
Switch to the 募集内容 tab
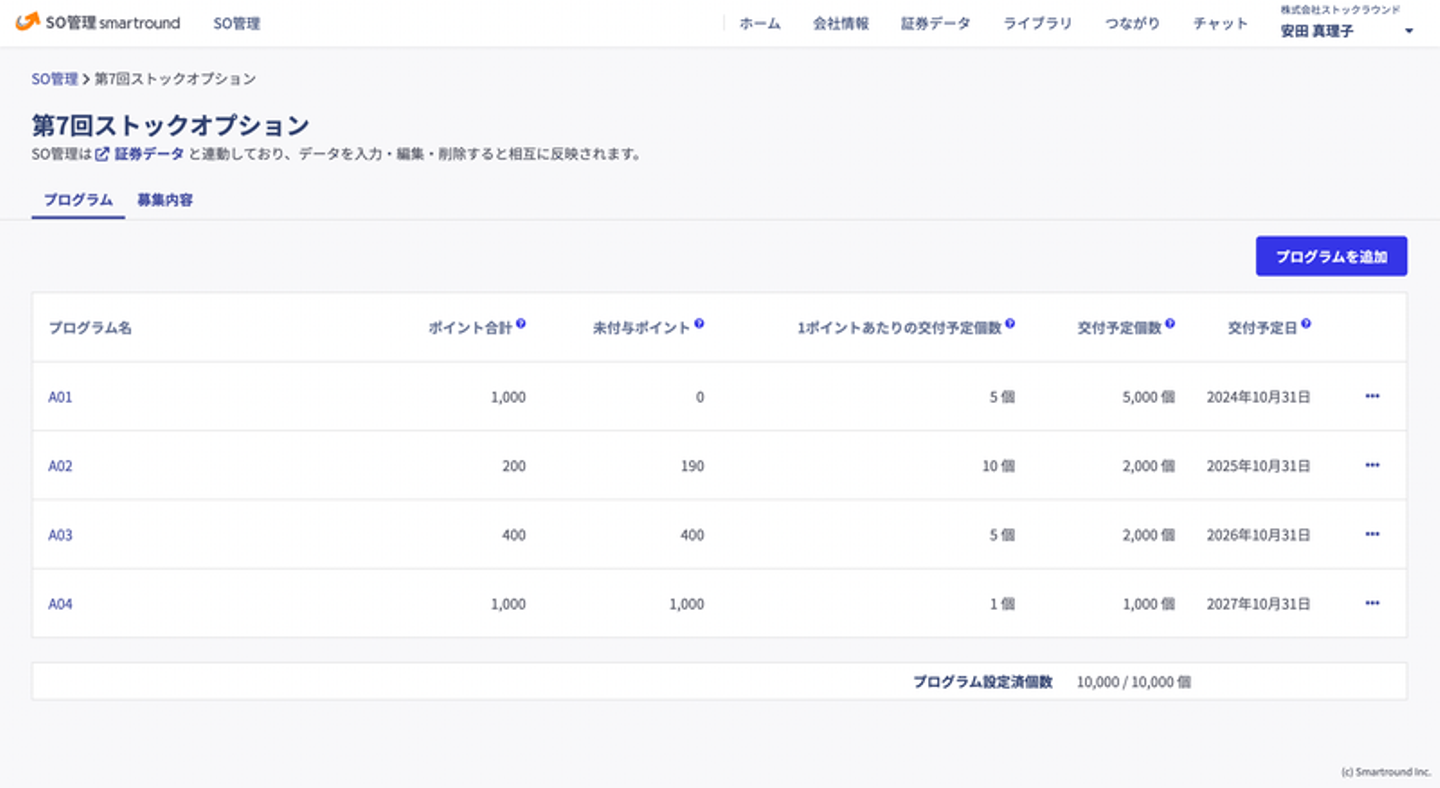[x=165, y=200]
